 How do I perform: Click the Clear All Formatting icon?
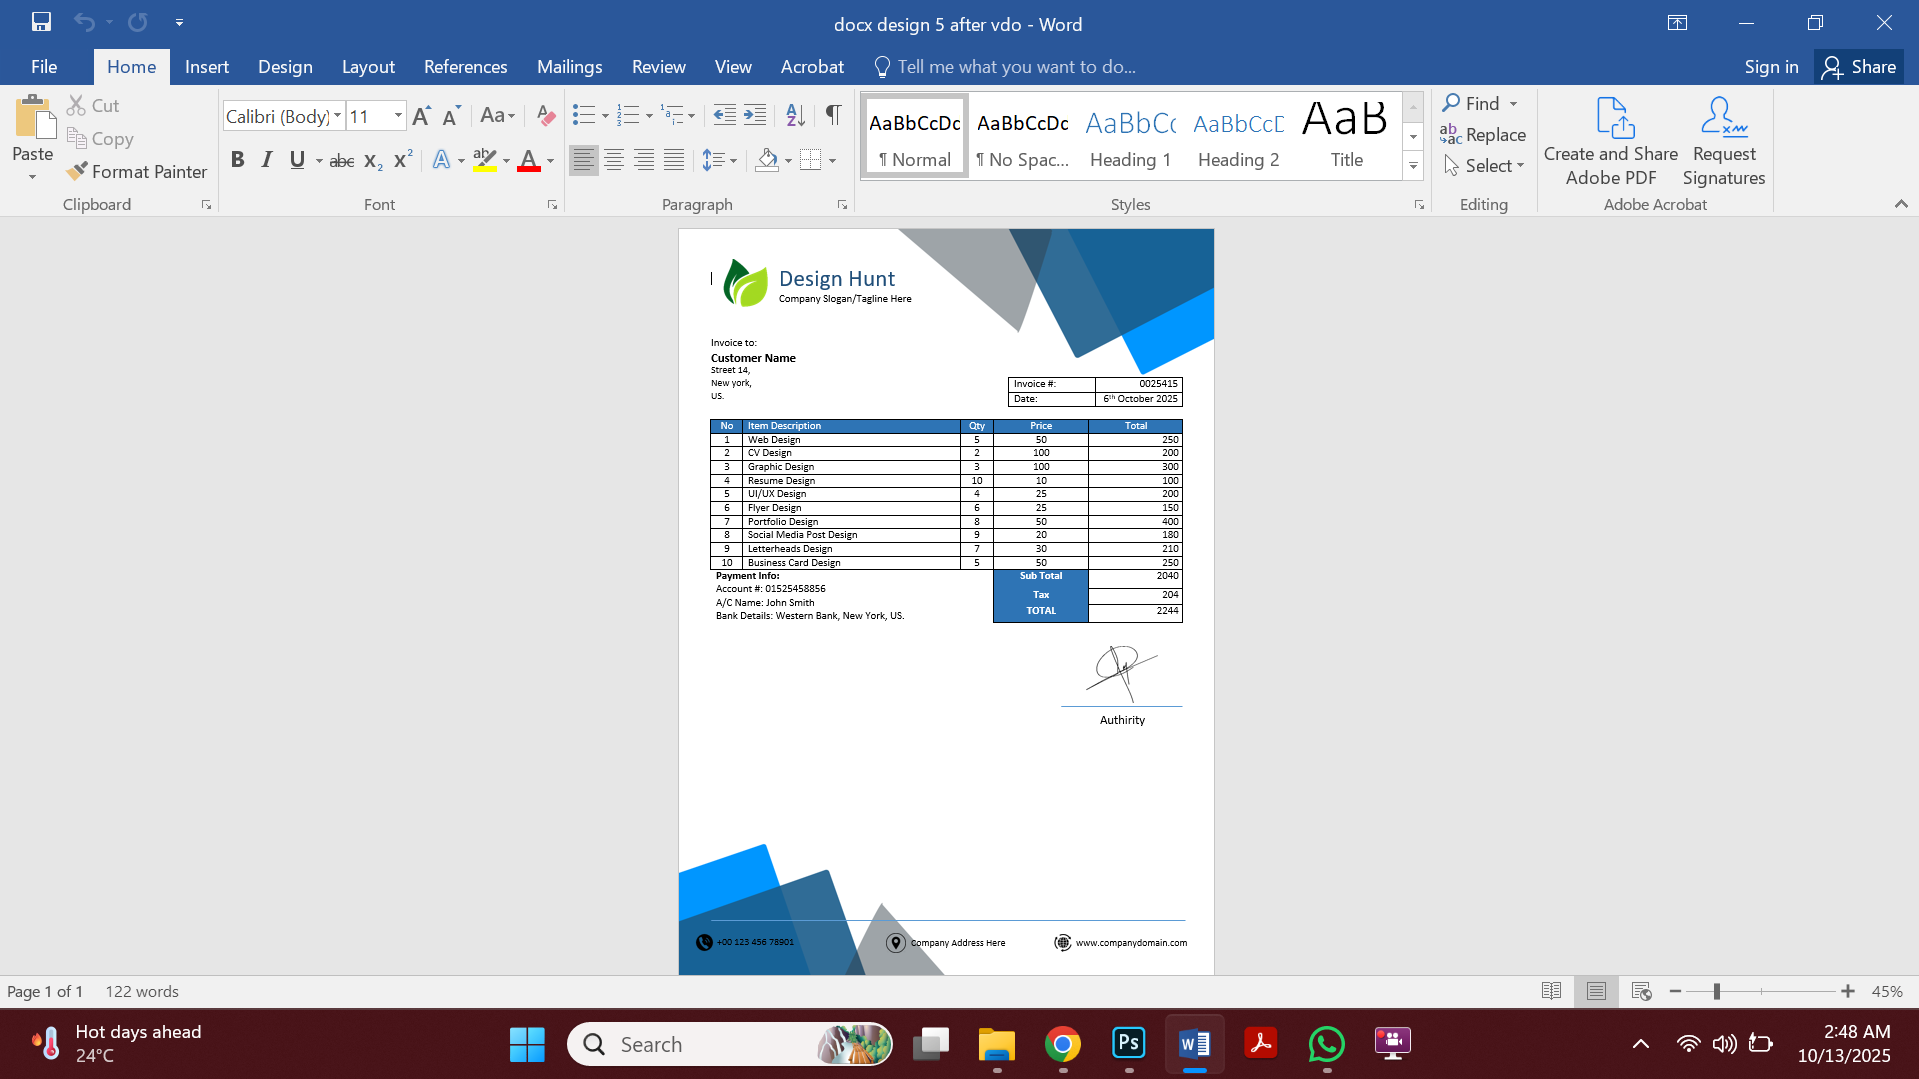[545, 115]
